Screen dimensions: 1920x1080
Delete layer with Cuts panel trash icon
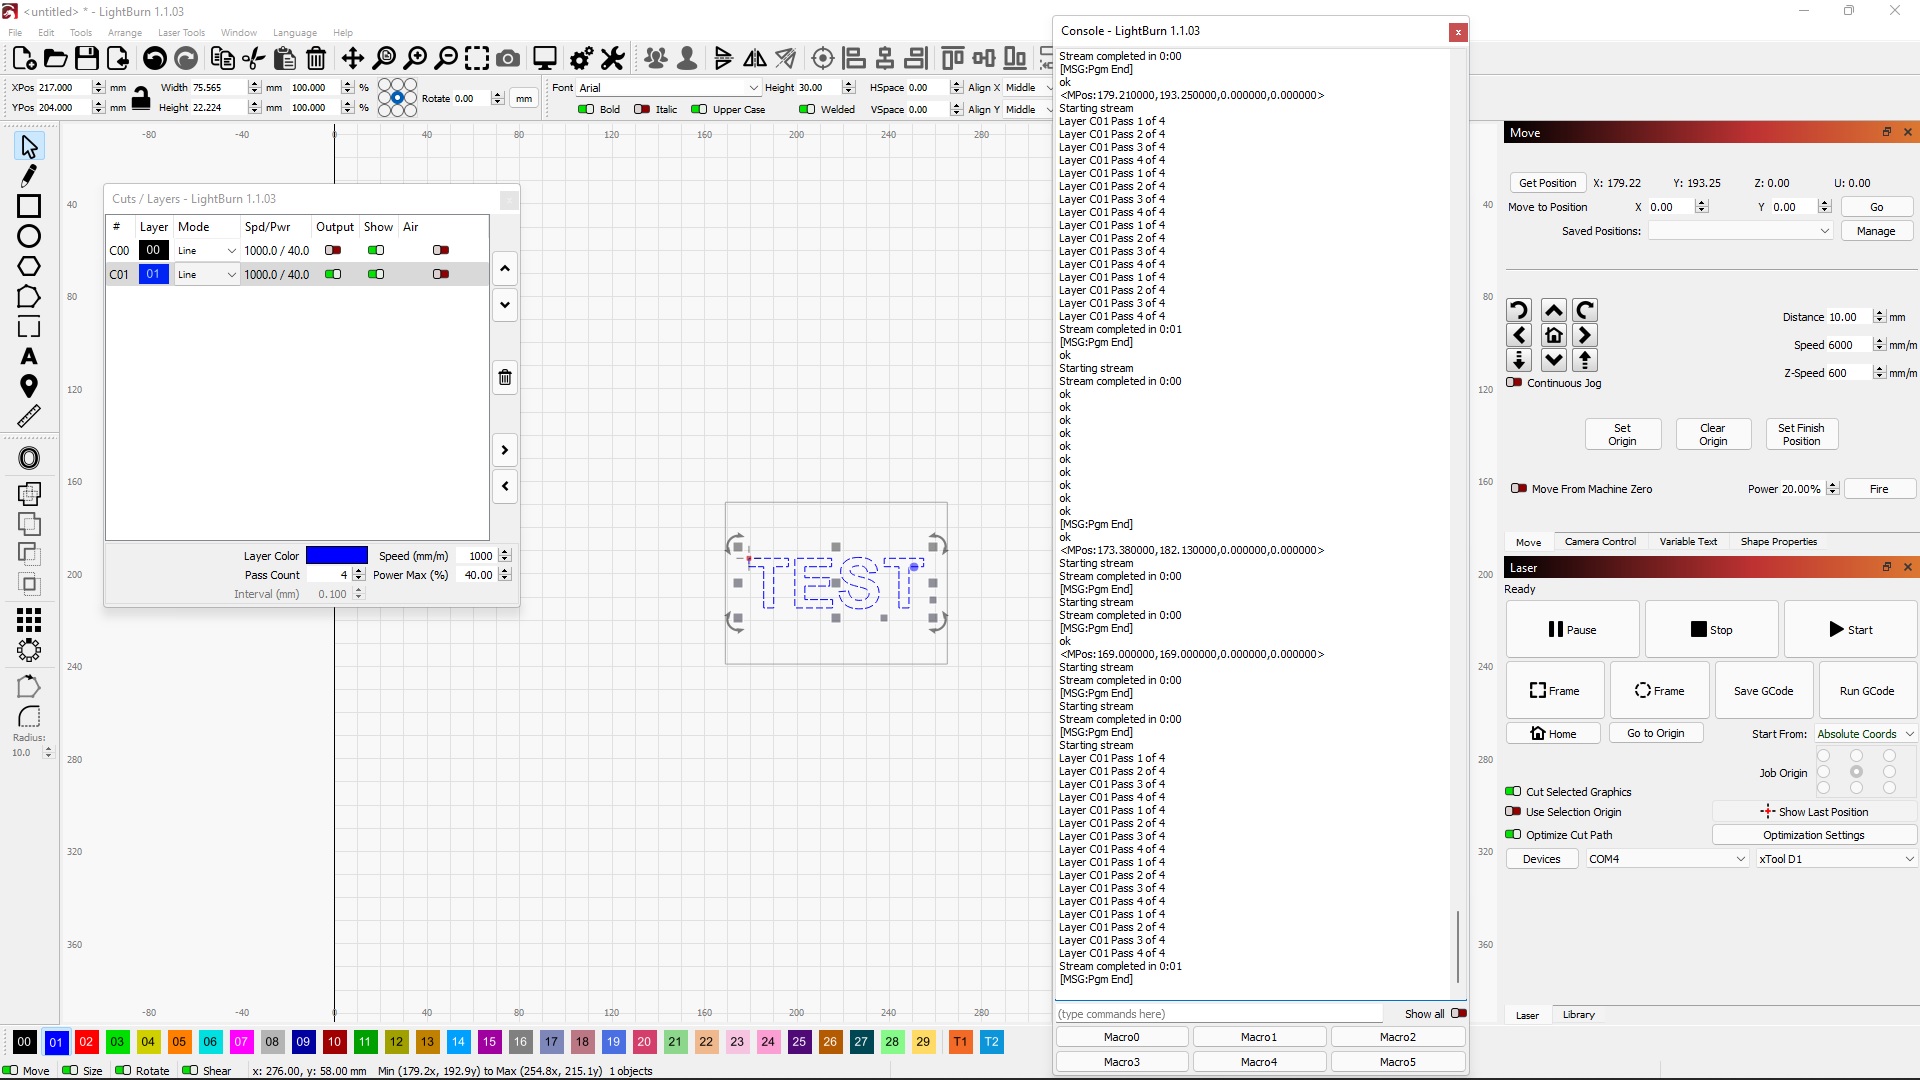pyautogui.click(x=505, y=377)
